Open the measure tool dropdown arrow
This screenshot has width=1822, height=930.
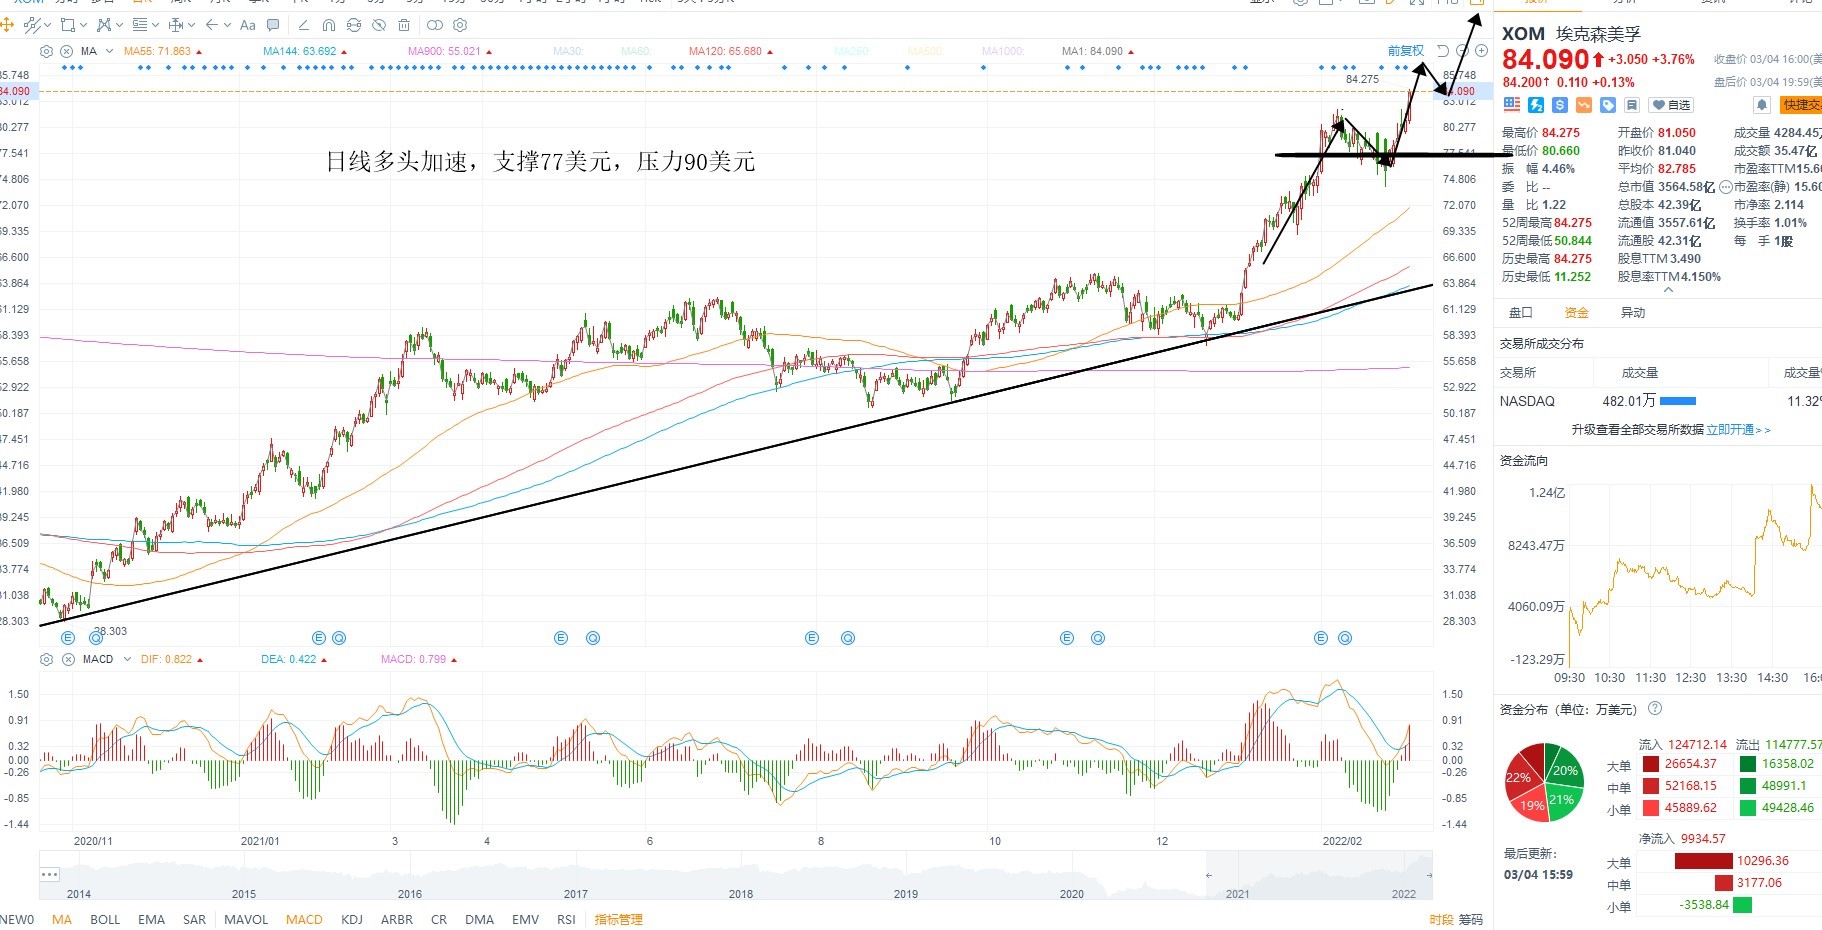pos(191,24)
